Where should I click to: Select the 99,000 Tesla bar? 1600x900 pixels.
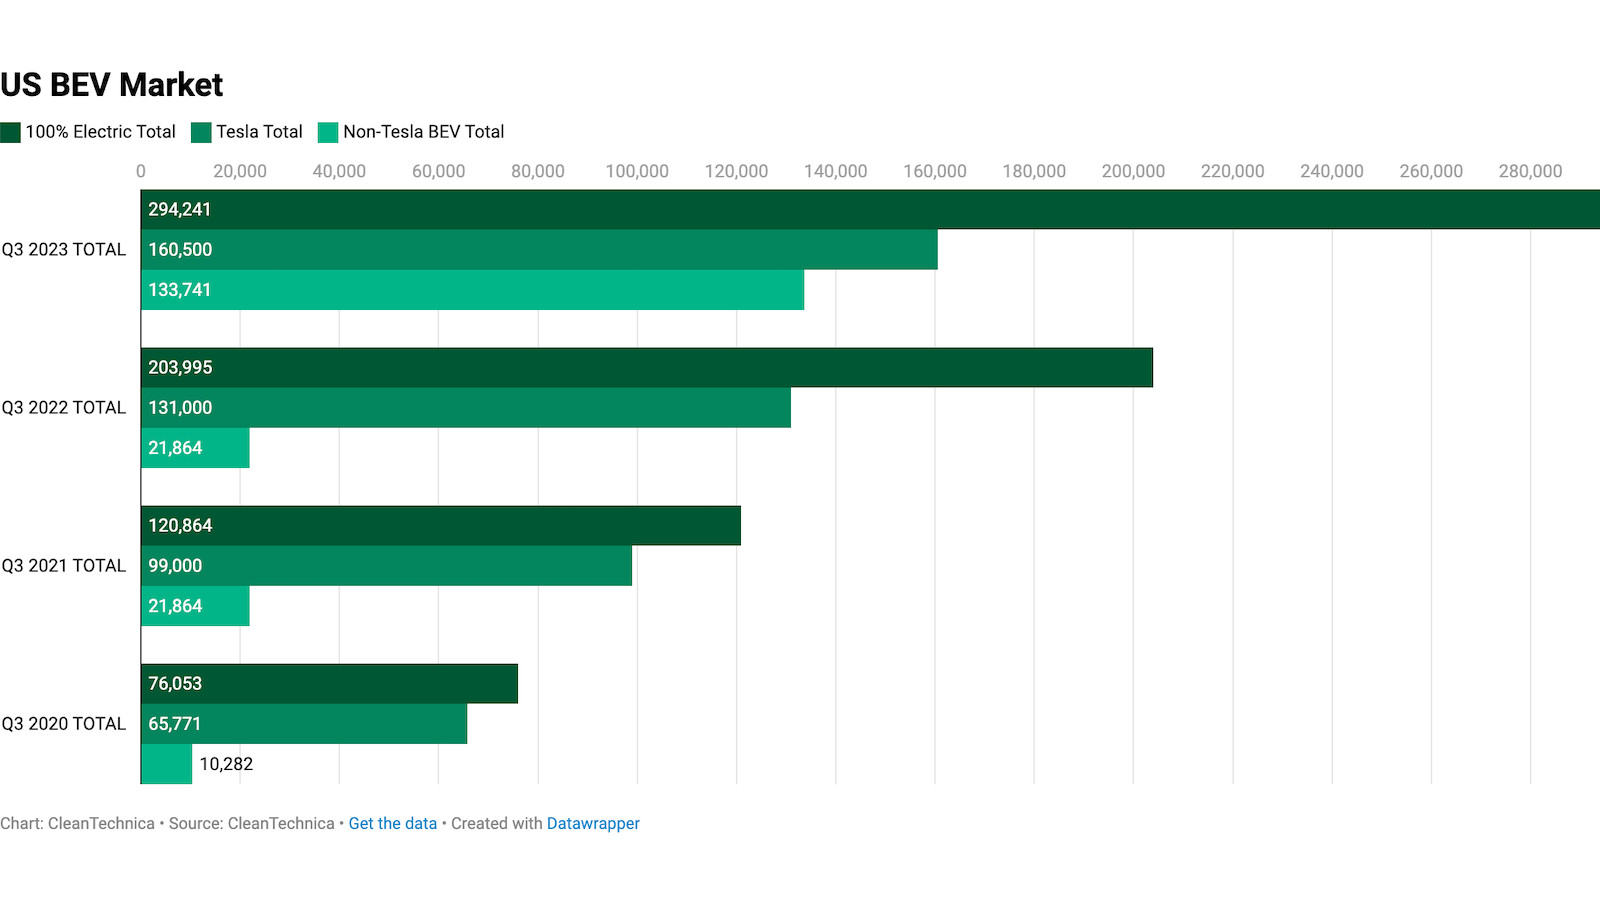(x=386, y=566)
